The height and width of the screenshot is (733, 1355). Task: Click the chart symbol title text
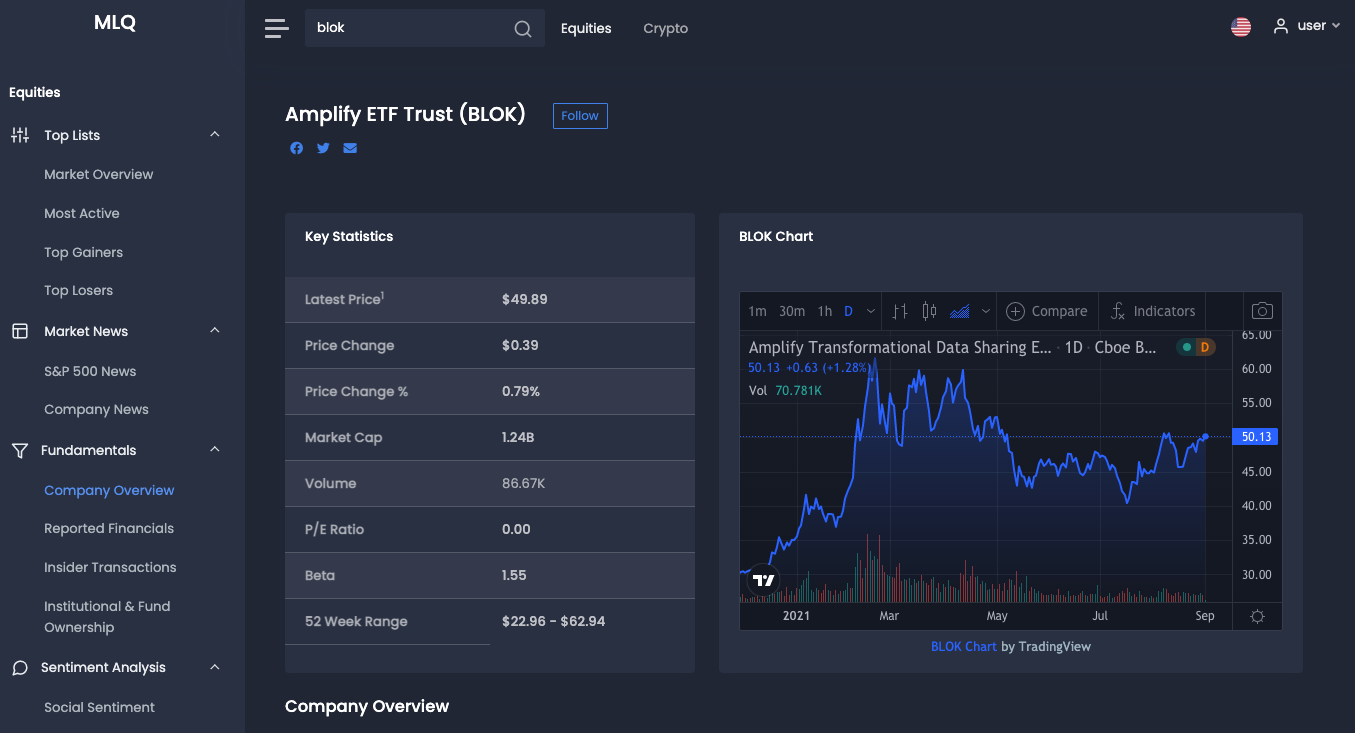(x=953, y=347)
